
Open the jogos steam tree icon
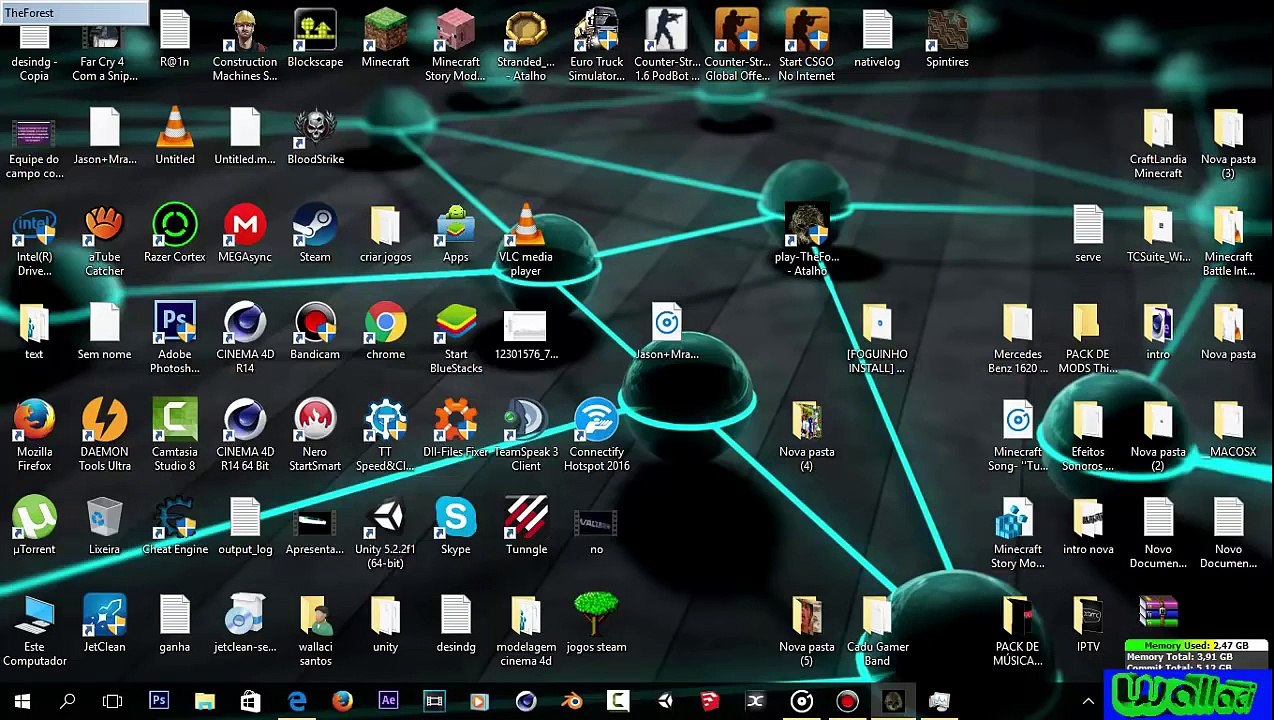596,625
